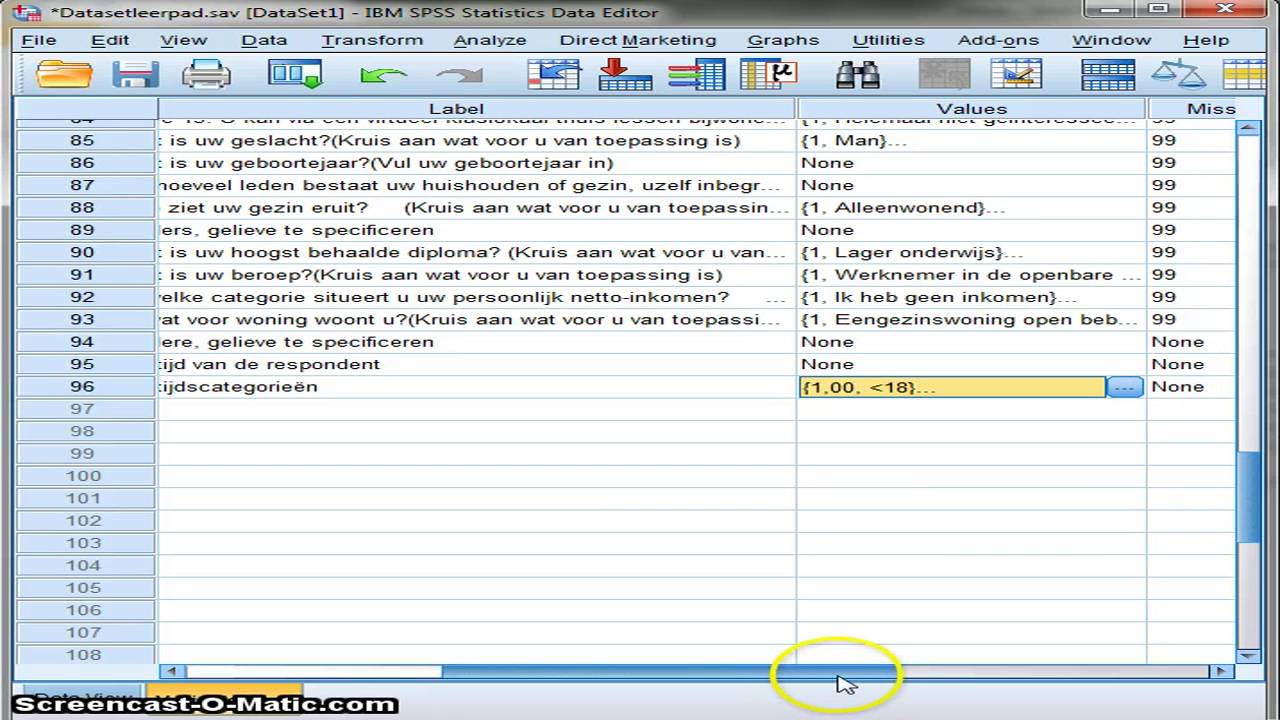Click the Weight Cases balance-scale icon
The image size is (1280, 720).
click(x=1178, y=75)
